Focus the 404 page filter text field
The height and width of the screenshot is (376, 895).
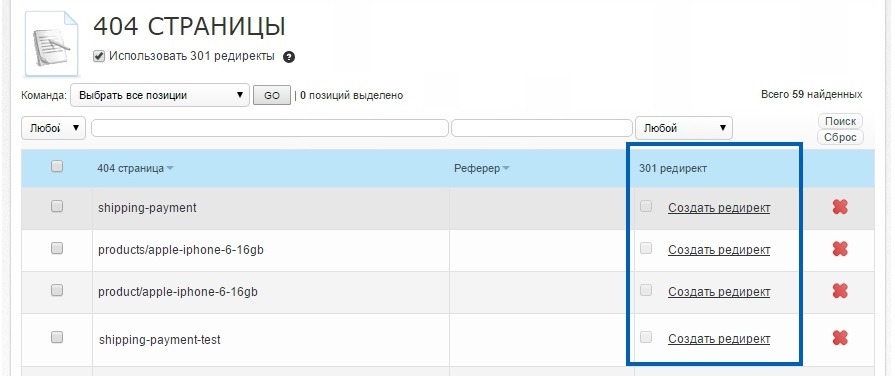(x=269, y=128)
